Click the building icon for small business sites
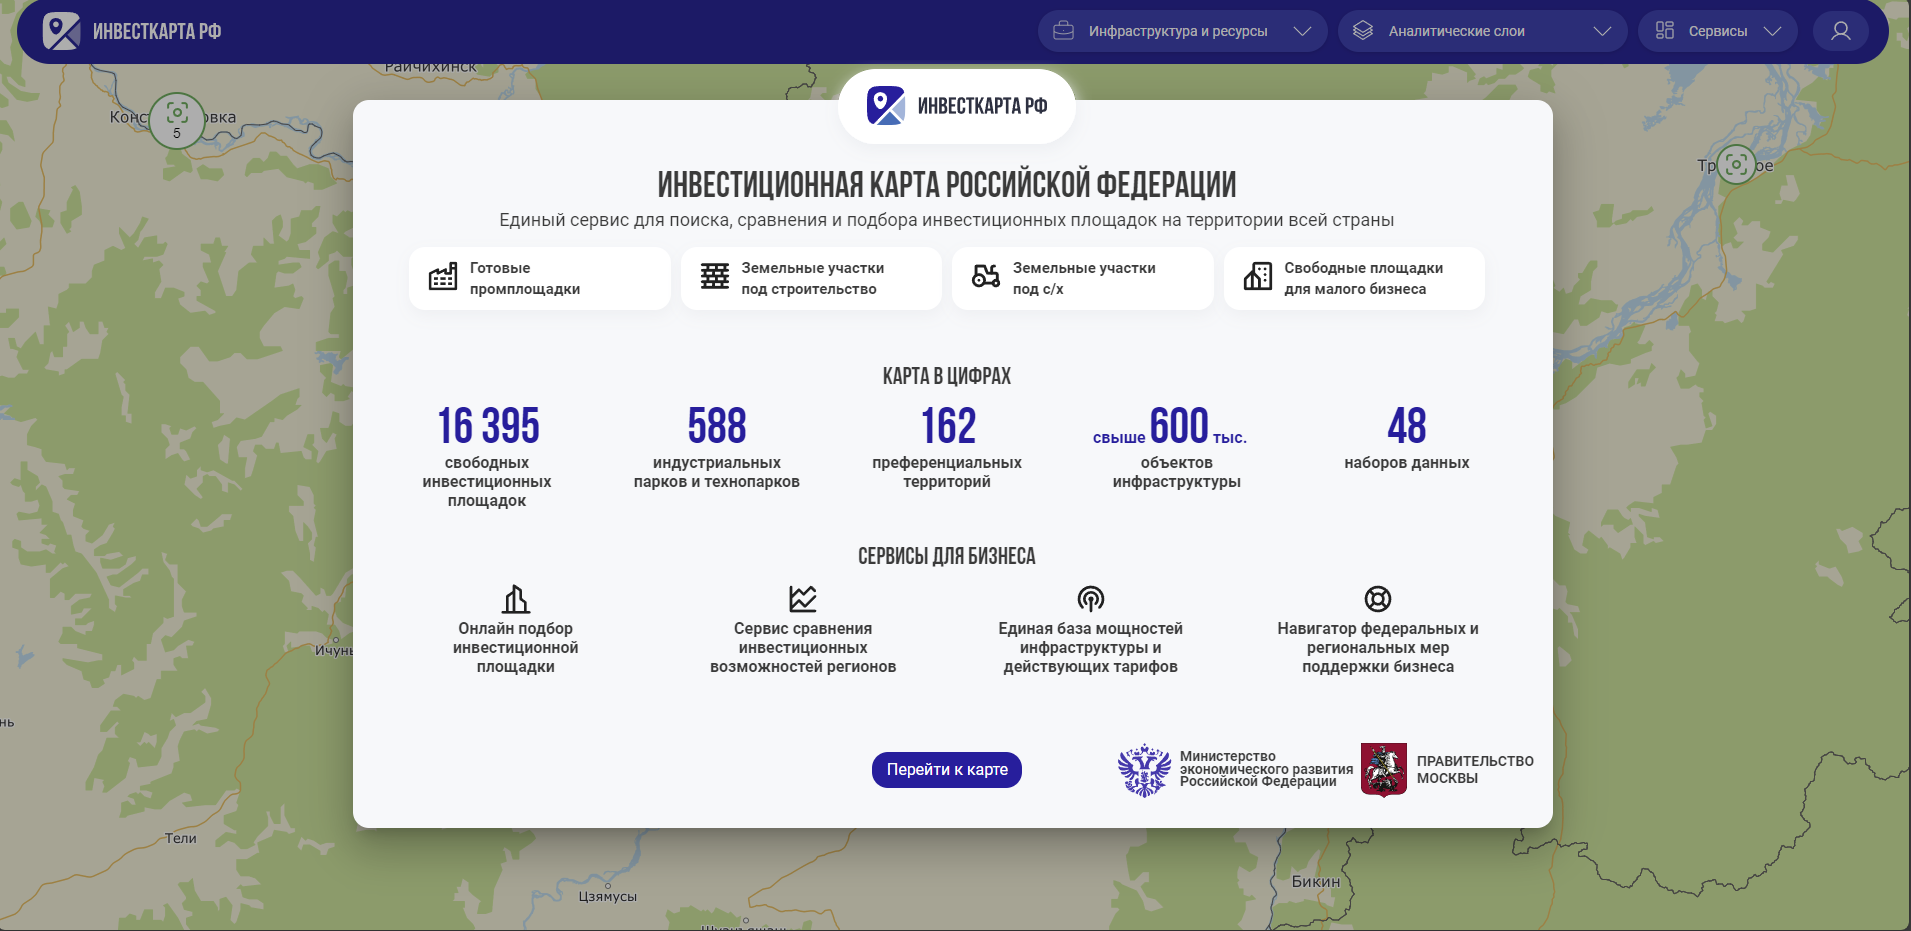1911x931 pixels. click(x=1257, y=277)
